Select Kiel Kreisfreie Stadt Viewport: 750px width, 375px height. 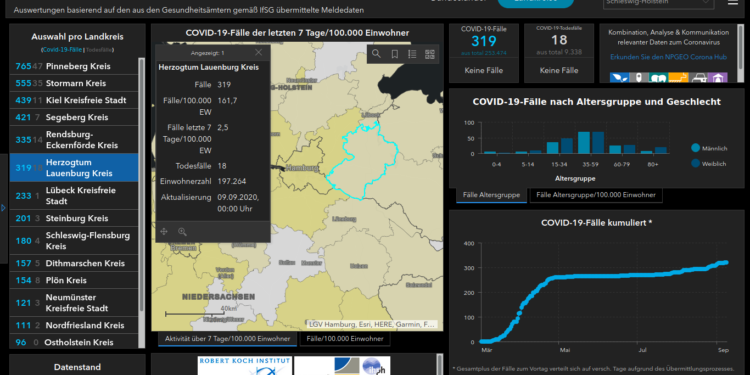point(74,100)
